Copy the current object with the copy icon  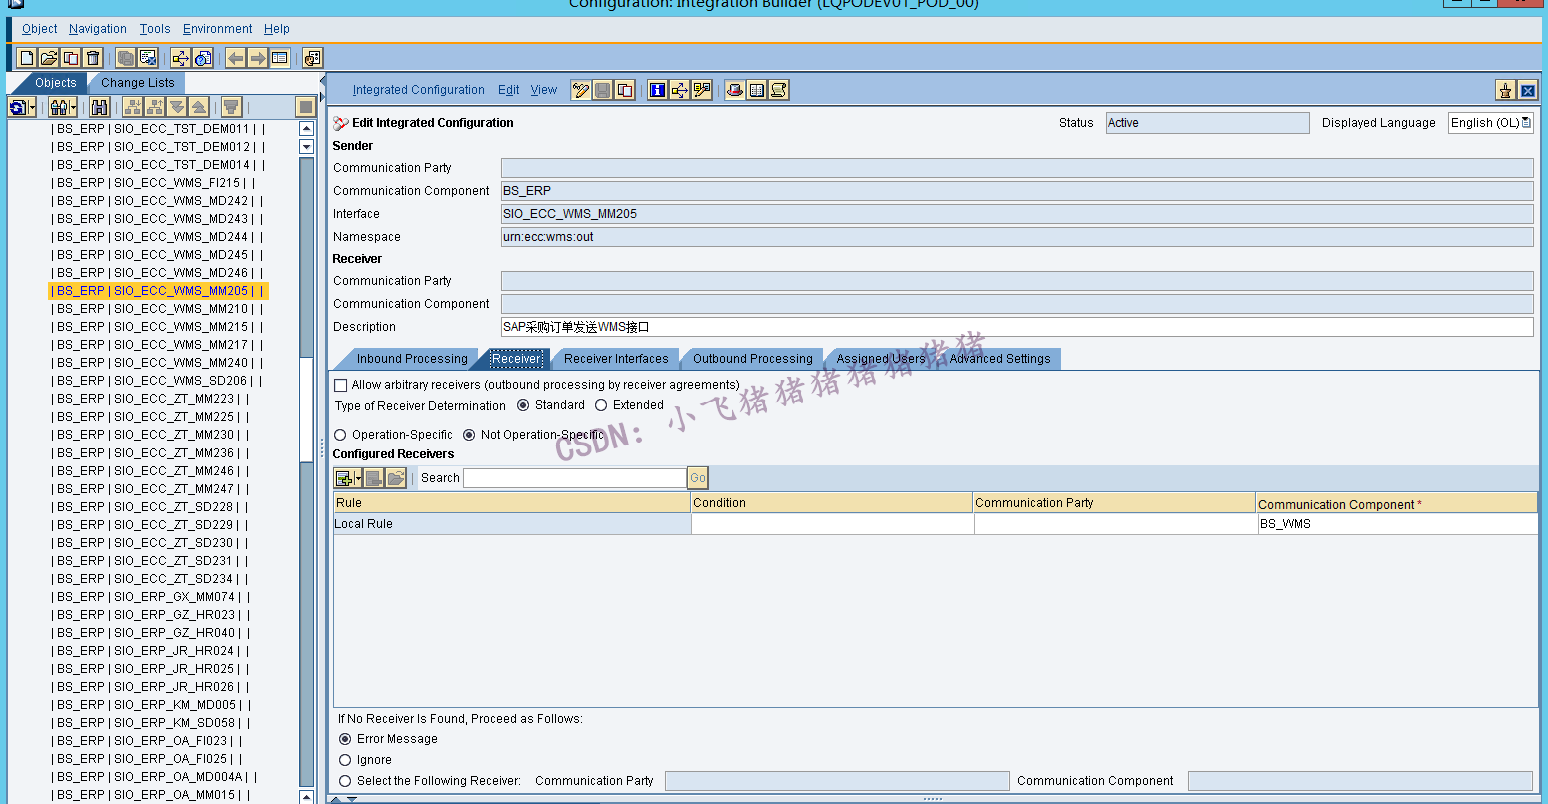point(70,58)
